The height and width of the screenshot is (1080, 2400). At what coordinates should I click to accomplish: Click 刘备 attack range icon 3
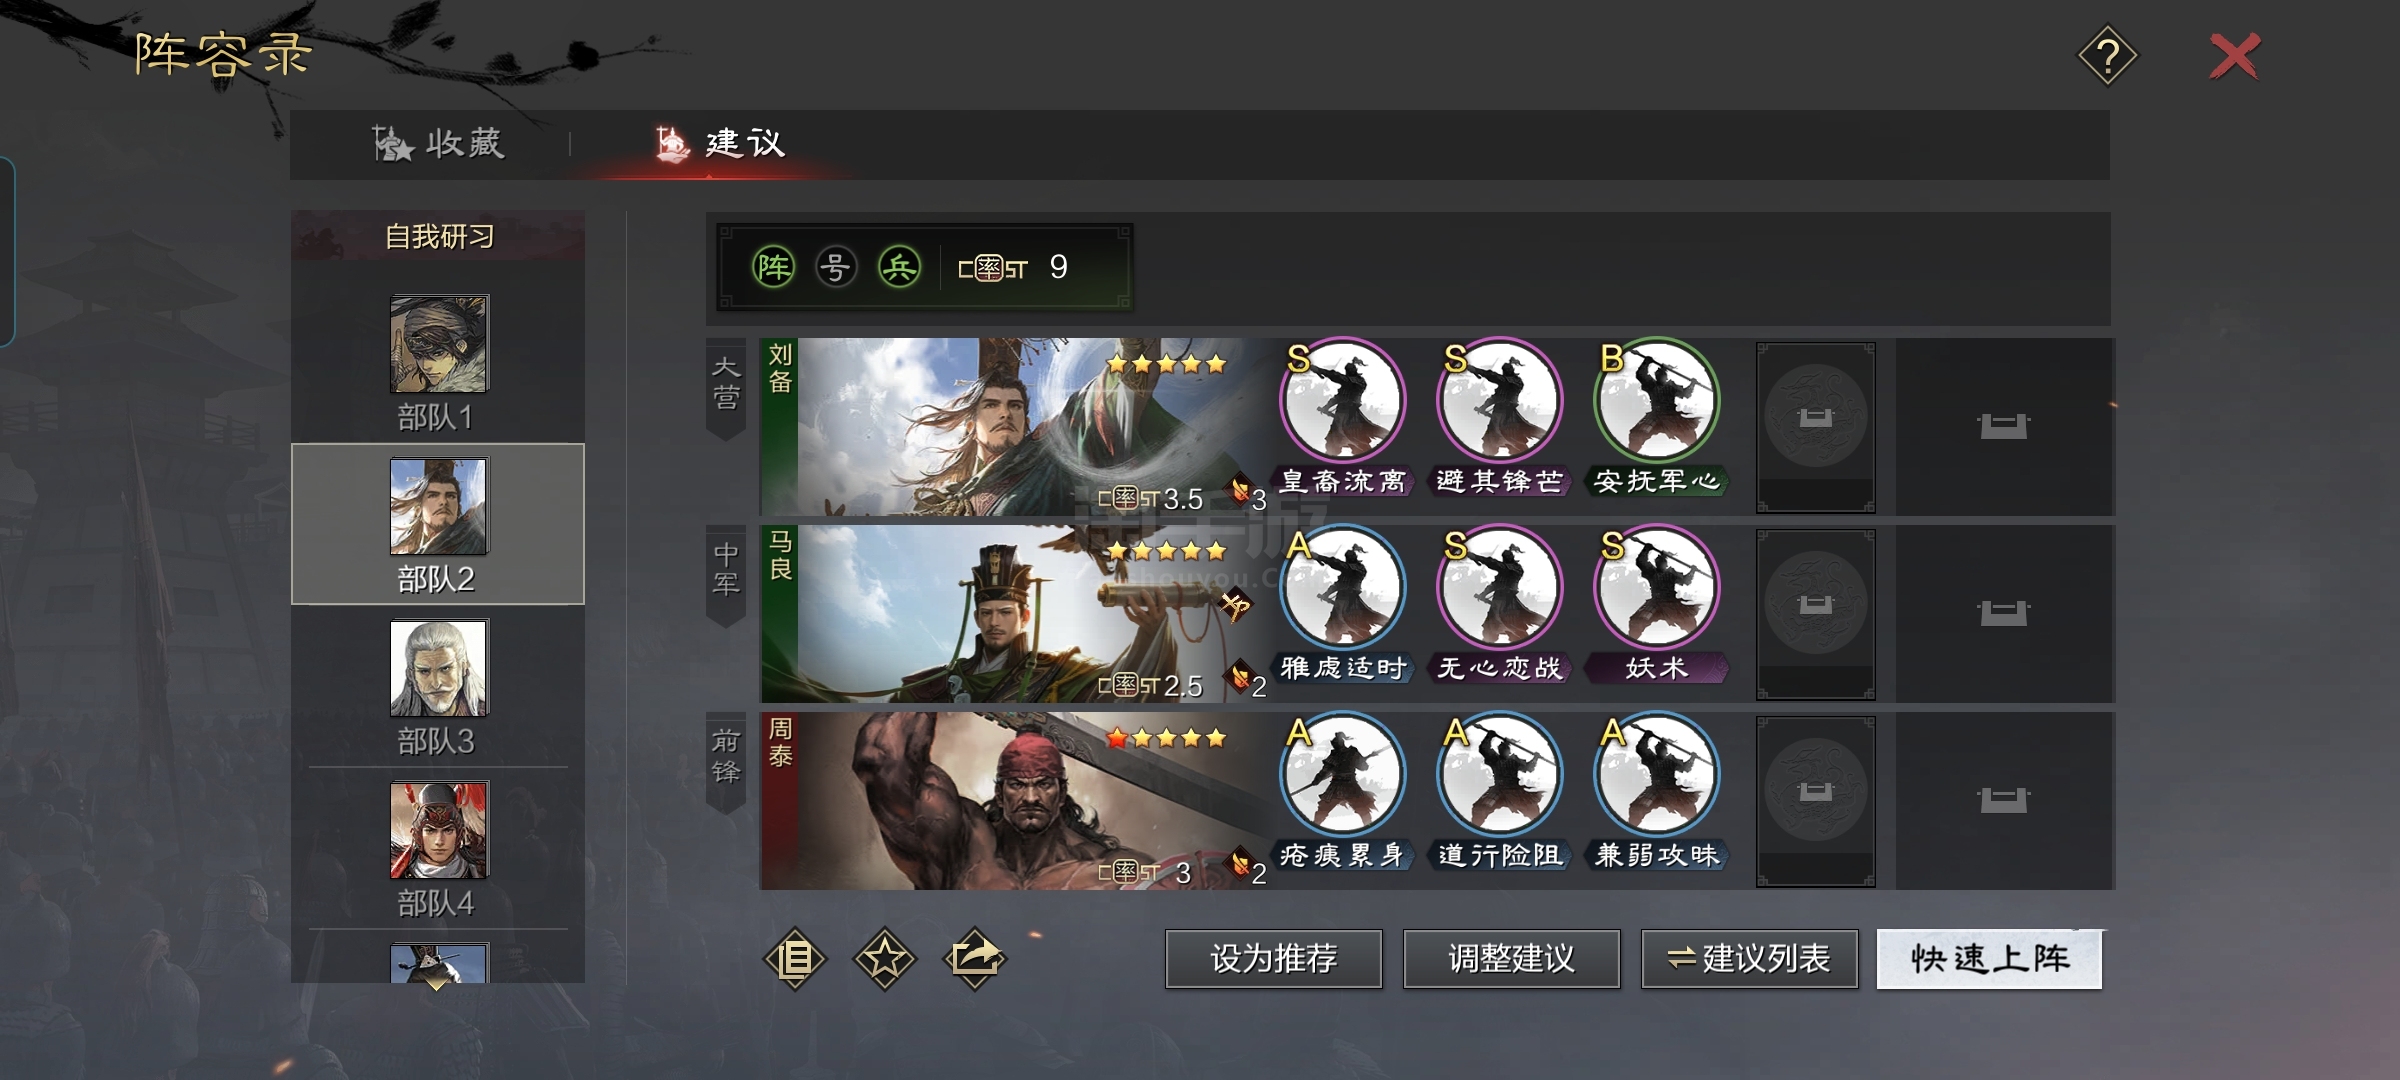click(1246, 495)
